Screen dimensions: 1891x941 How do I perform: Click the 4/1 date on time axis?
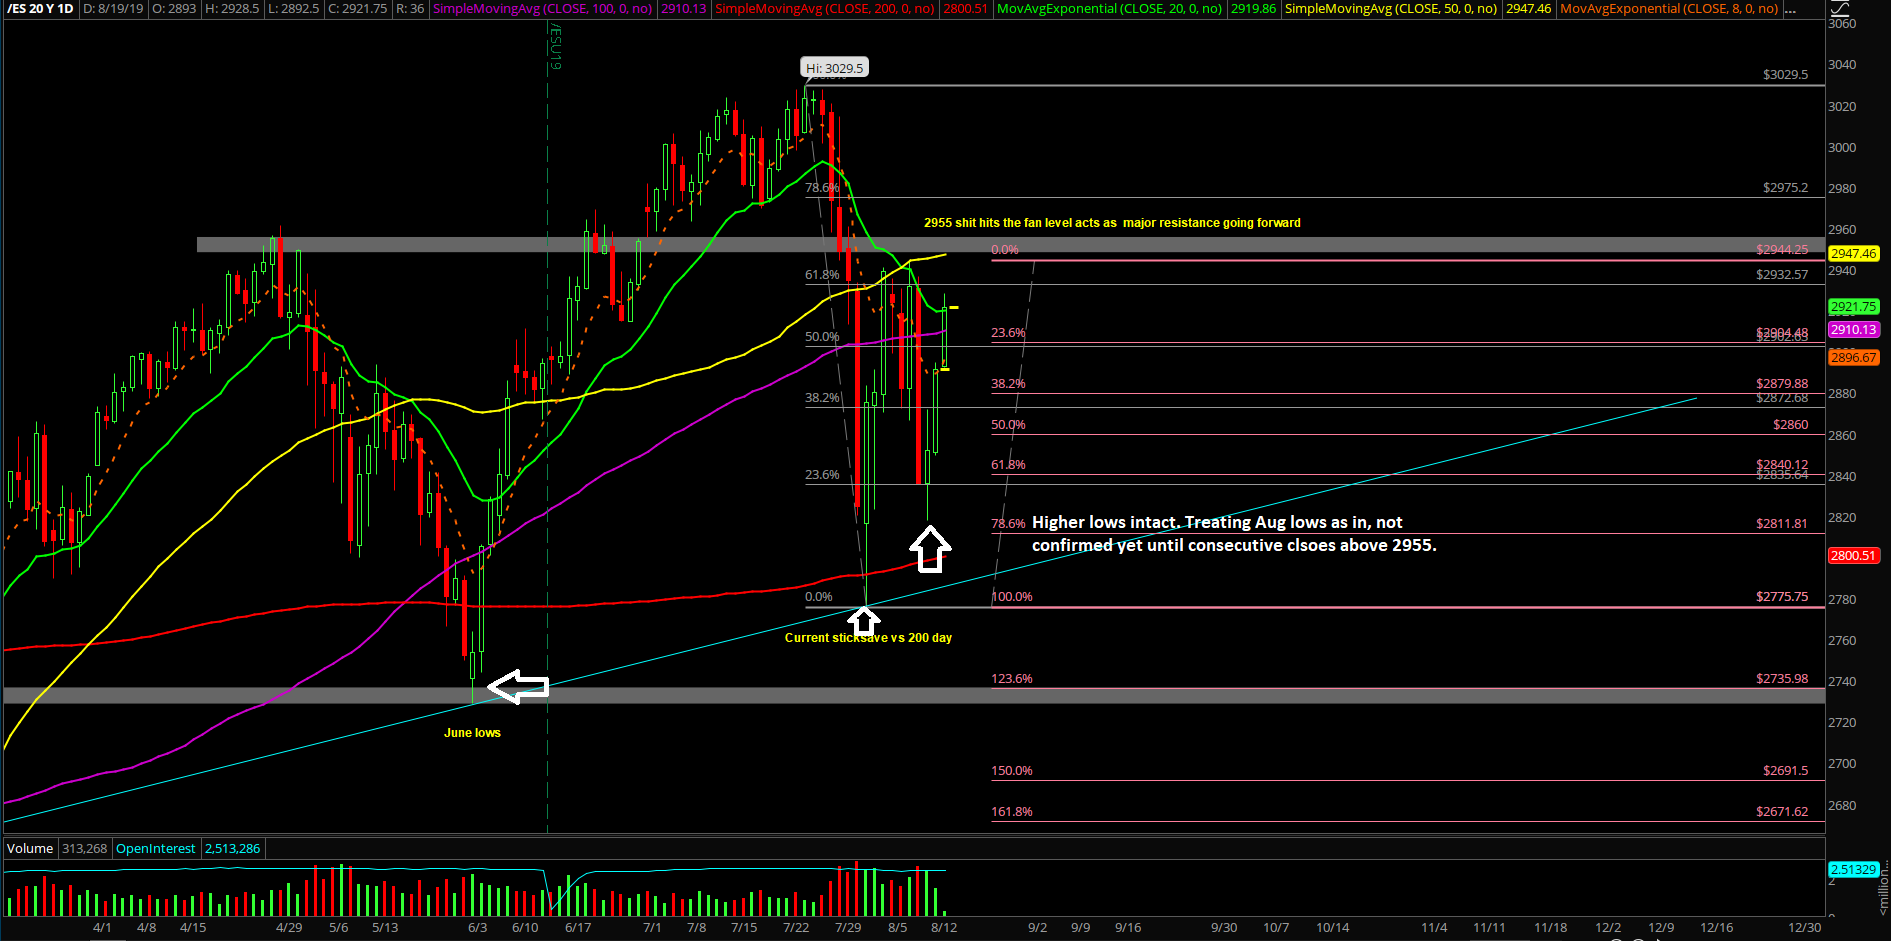(102, 928)
